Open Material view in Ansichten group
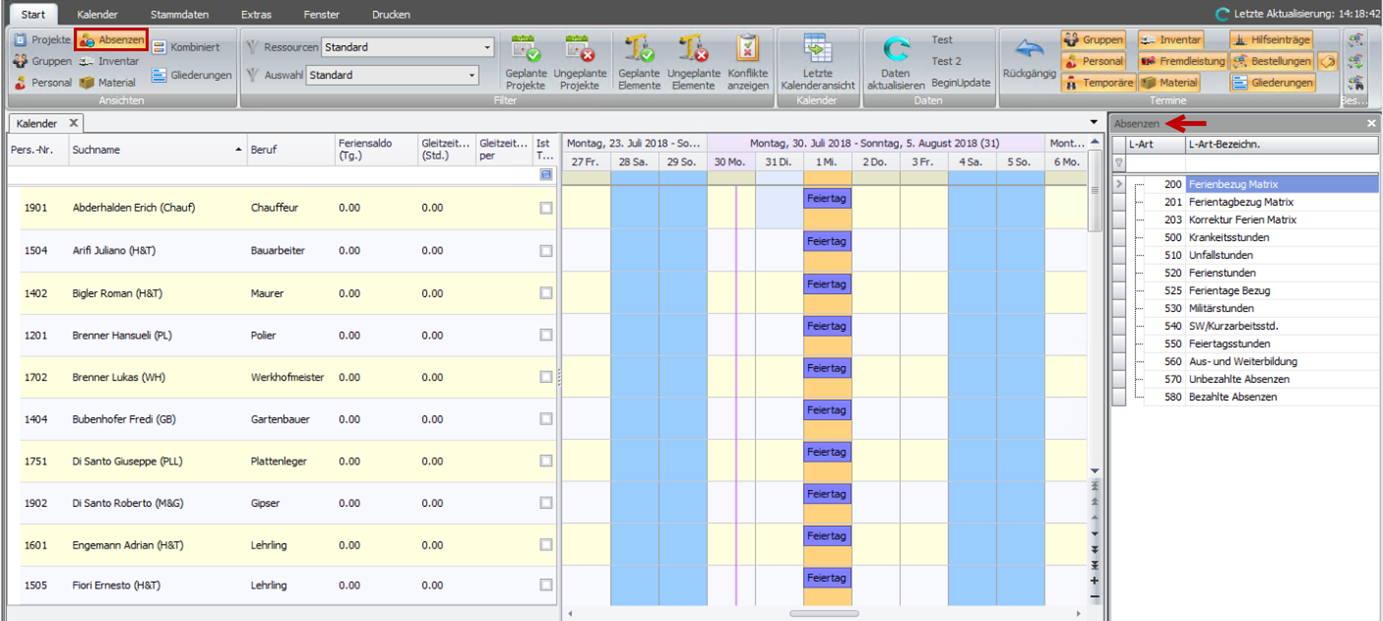This screenshot has height=621, width=1383. click(107, 83)
